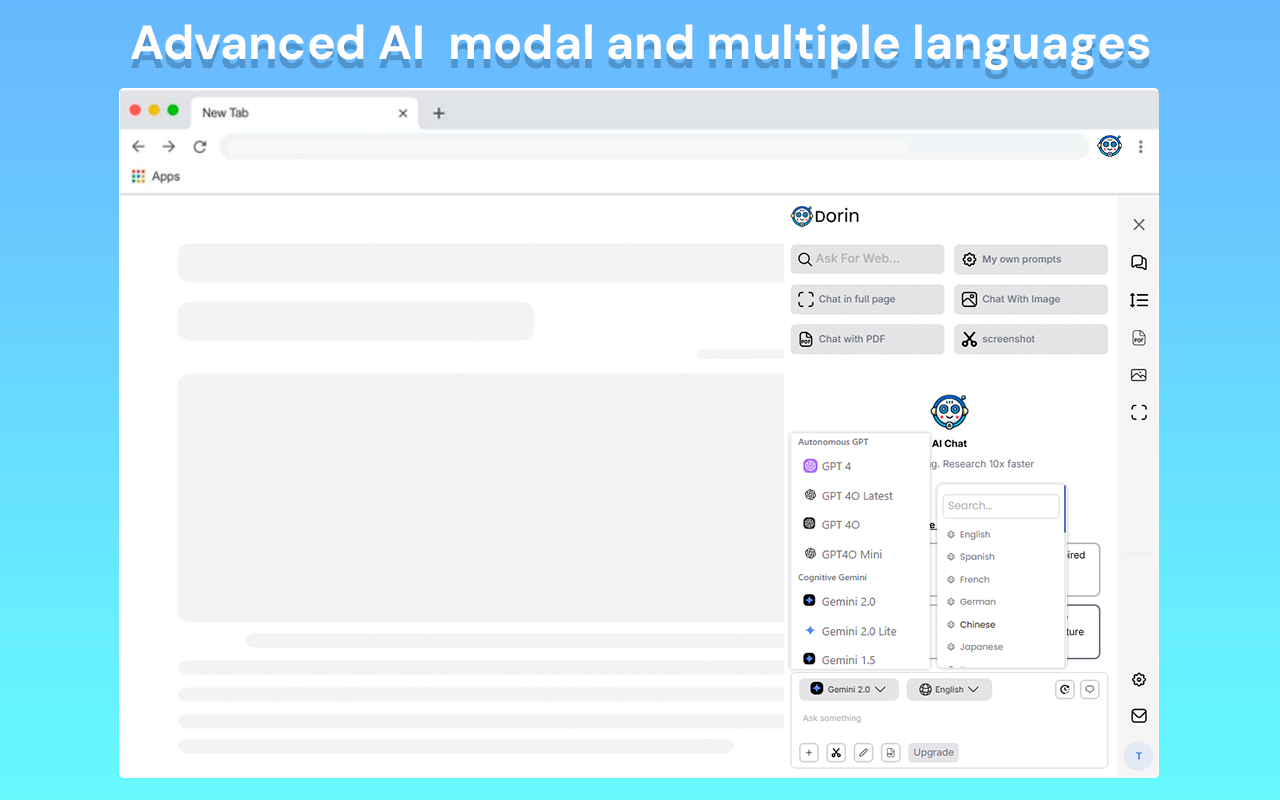Click Chat in full page button
Image resolution: width=1280 pixels, height=800 pixels.
coord(867,299)
